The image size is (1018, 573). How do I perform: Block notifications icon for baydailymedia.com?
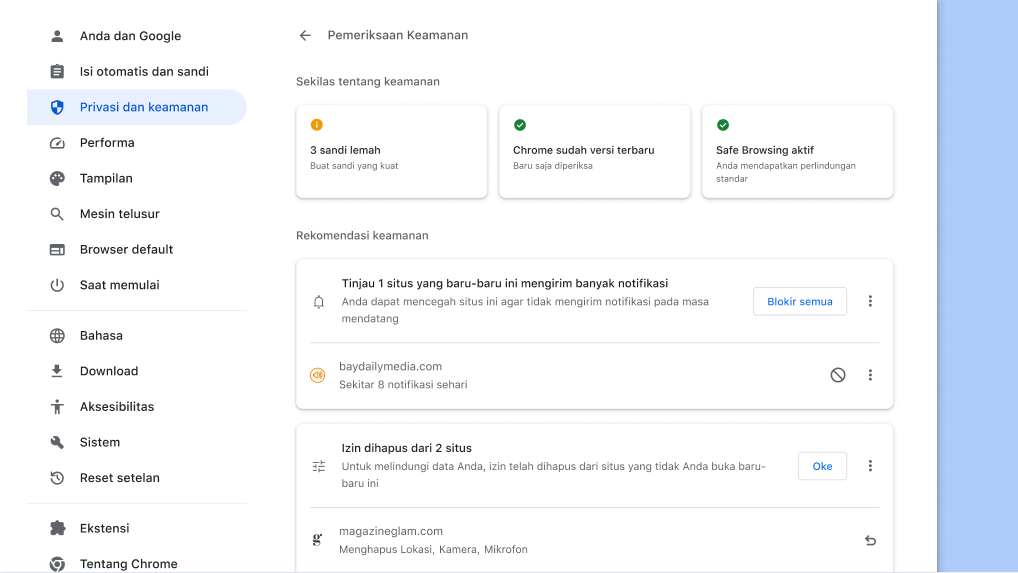[x=838, y=375]
